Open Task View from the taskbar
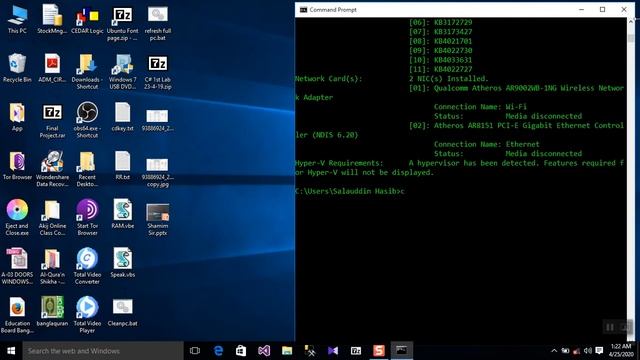 (195, 351)
